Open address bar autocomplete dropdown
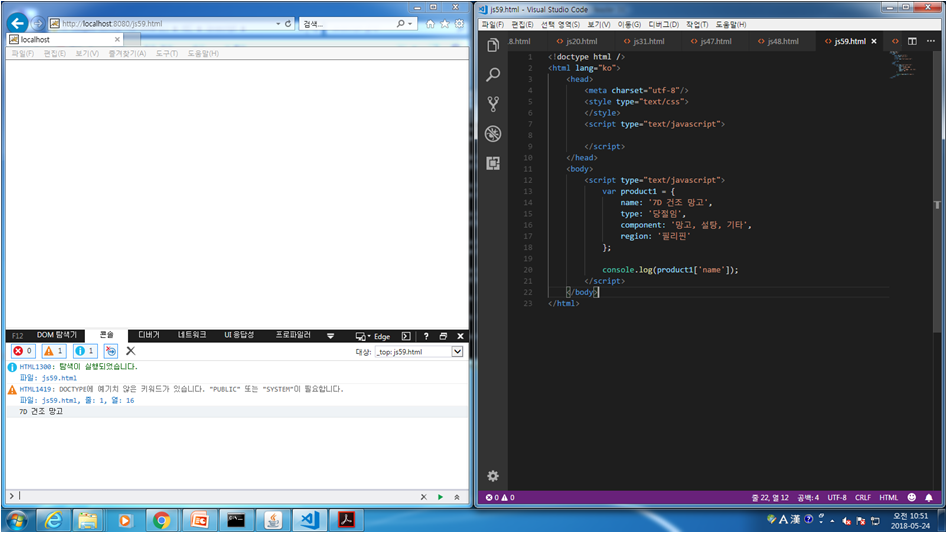The width and height of the screenshot is (947, 533). click(x=278, y=24)
